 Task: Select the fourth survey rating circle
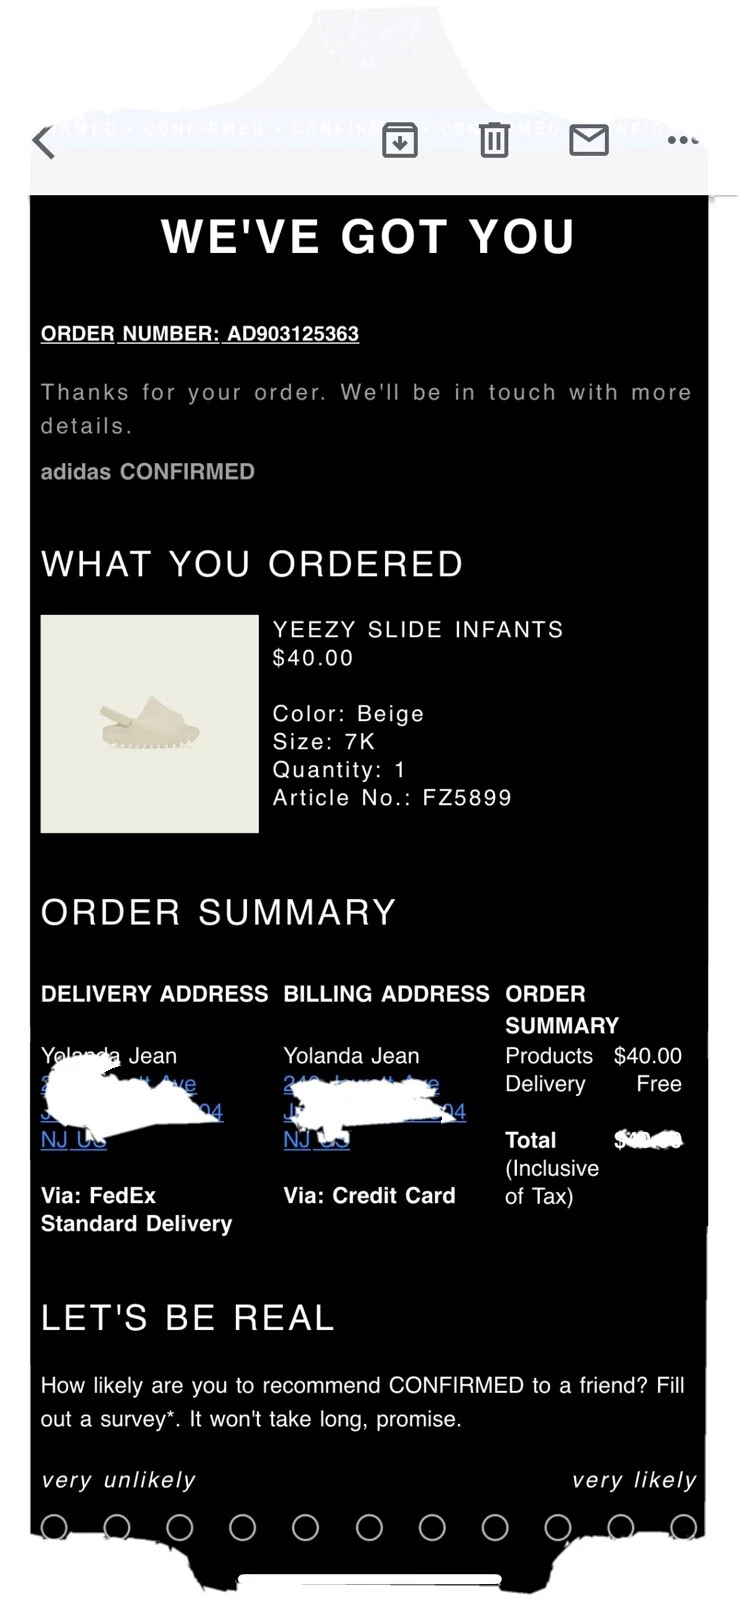pos(242,1527)
